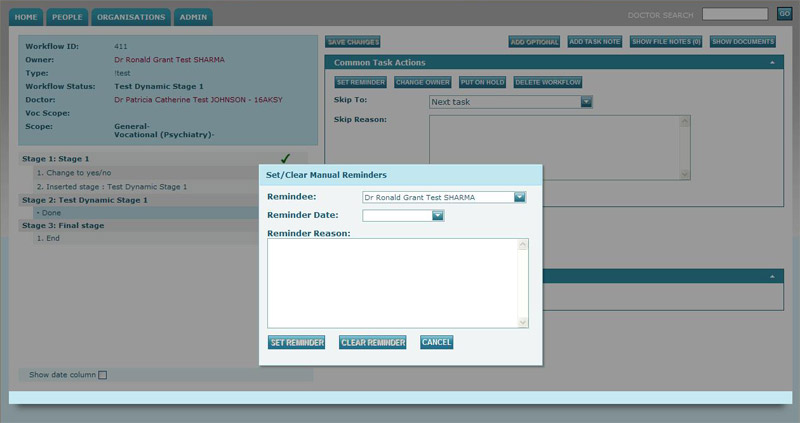
Task: Click scroll-up arrow in Skip Reason box
Action: 684,122
